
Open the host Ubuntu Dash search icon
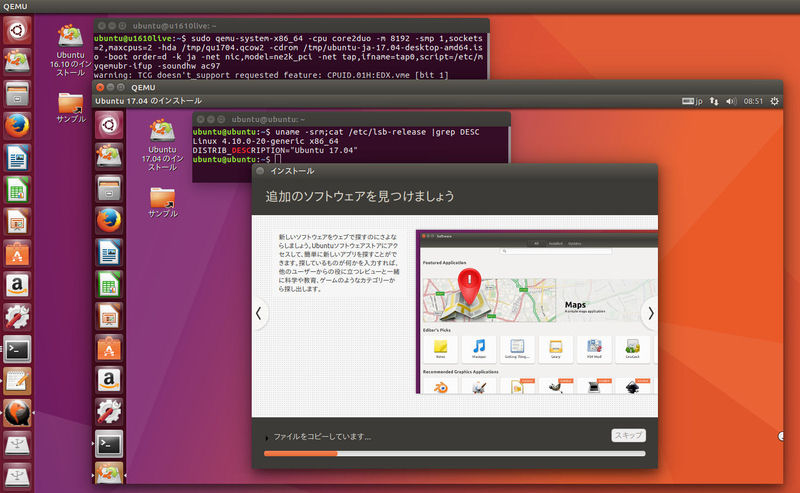click(x=17, y=31)
